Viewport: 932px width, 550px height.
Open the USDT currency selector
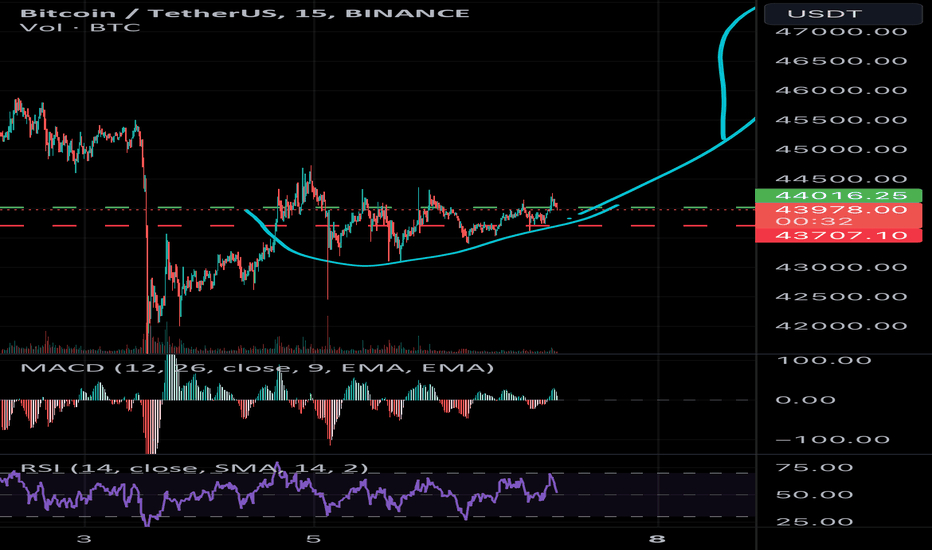pyautogui.click(x=842, y=14)
